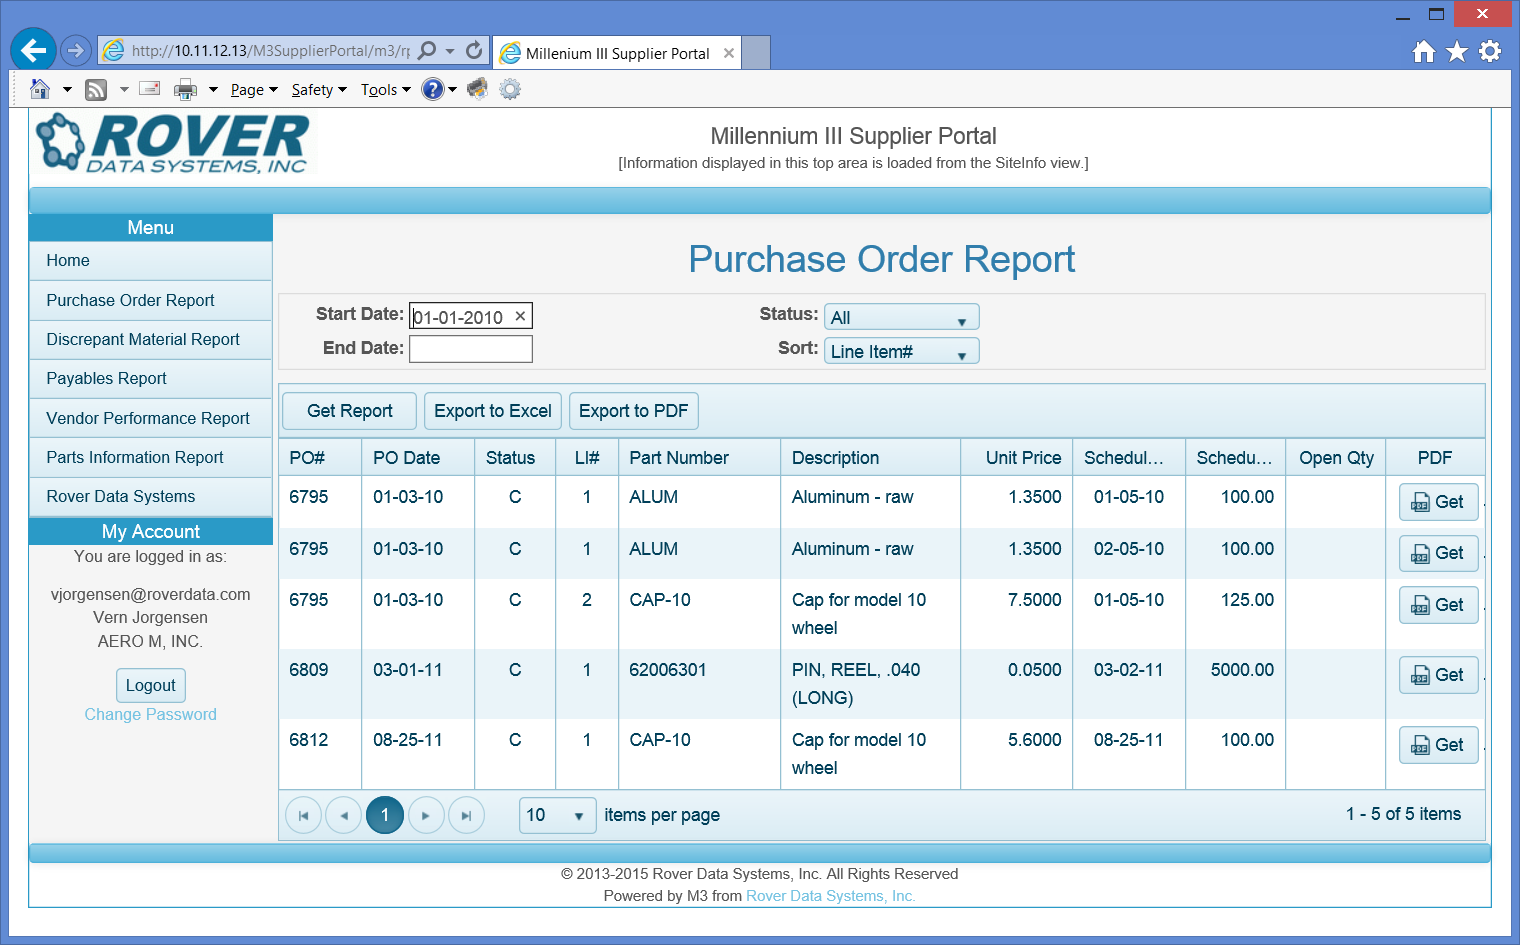Screen dimensions: 1520x945
Task: Open the Safety menu
Action: [x=319, y=90]
